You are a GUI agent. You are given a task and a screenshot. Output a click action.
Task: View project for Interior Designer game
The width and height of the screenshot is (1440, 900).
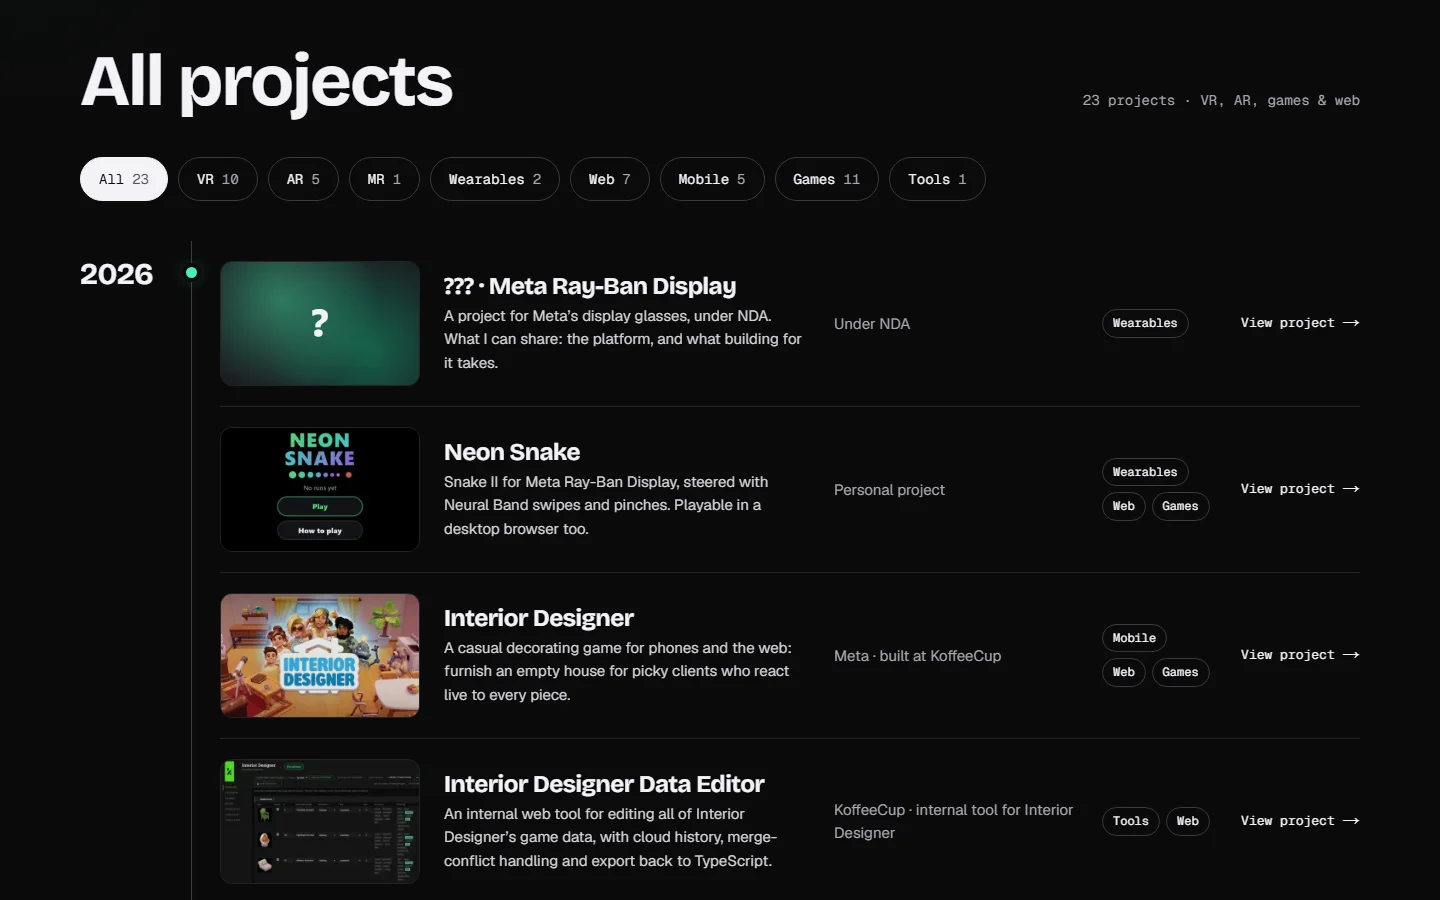1300,655
